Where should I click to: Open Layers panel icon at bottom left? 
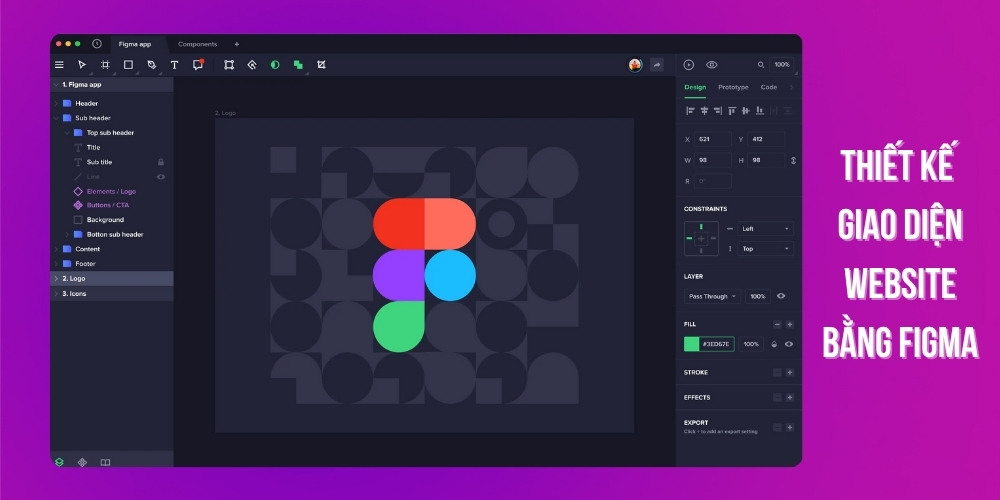(59, 462)
